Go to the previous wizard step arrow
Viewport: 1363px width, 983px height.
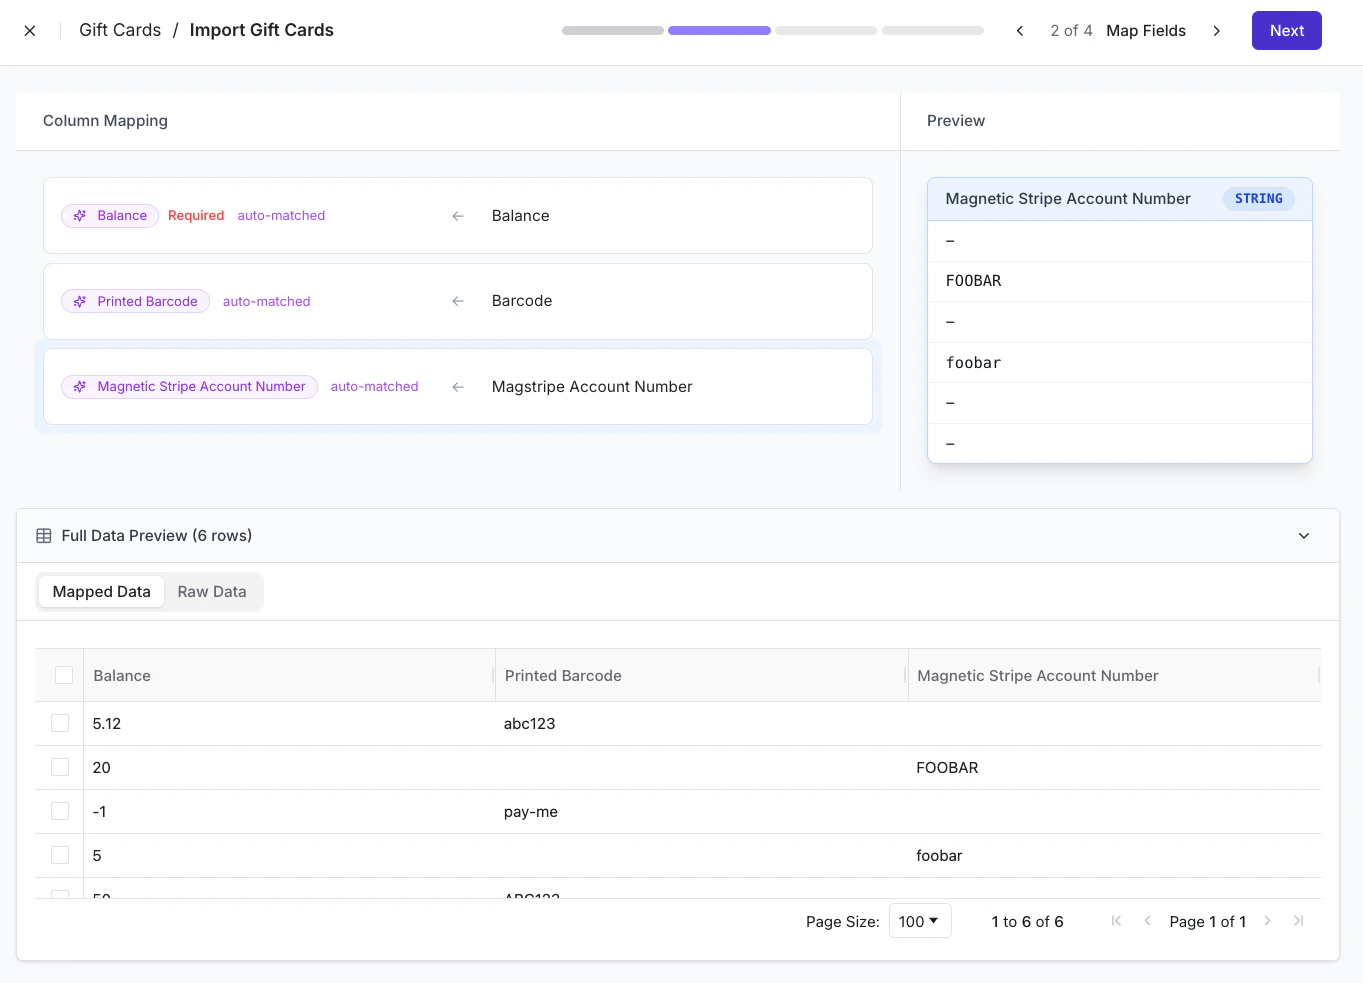click(1020, 31)
